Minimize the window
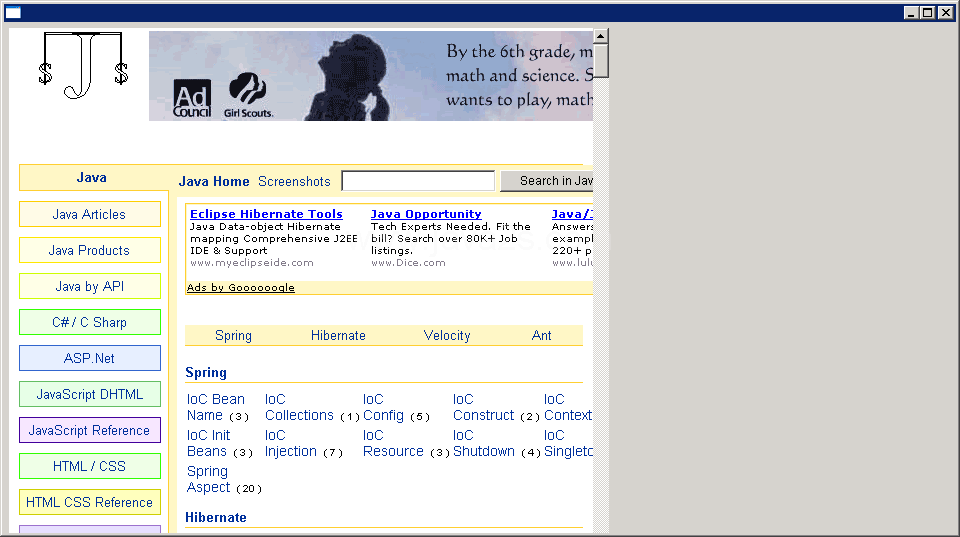The height and width of the screenshot is (537, 960). 911,12
